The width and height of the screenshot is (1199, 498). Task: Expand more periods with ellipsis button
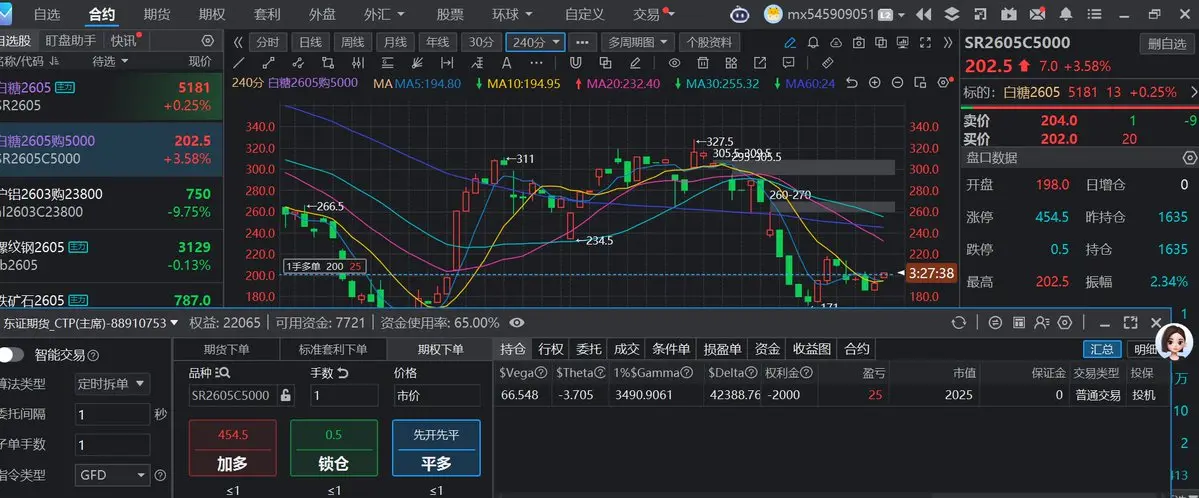583,43
